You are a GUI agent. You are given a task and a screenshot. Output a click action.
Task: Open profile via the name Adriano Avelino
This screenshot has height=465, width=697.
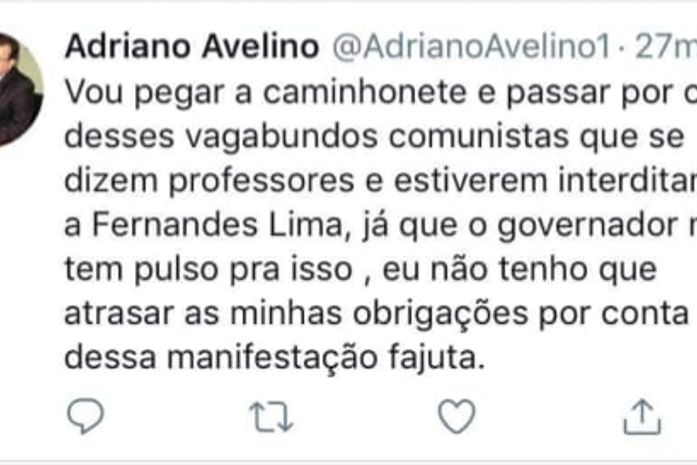click(192, 46)
